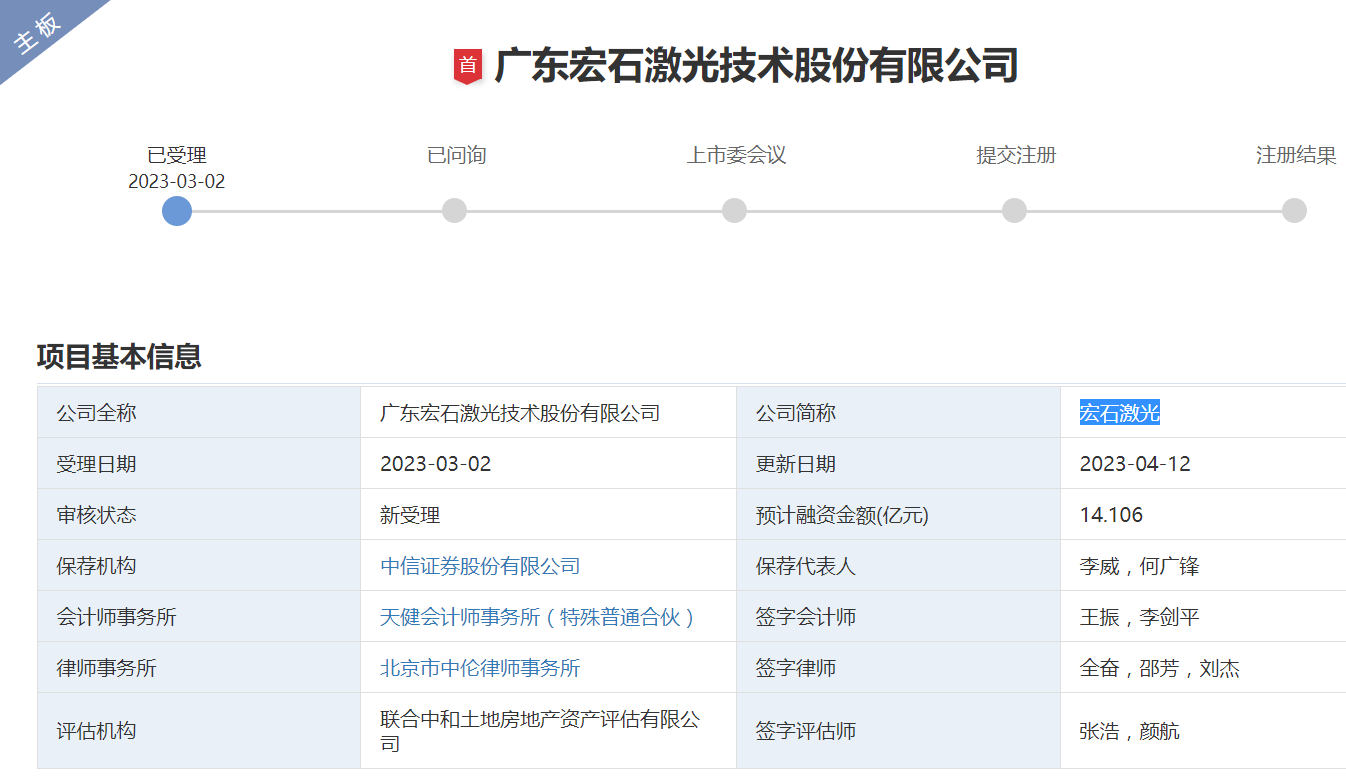Click the 注册结果 stage label

(x=1296, y=155)
